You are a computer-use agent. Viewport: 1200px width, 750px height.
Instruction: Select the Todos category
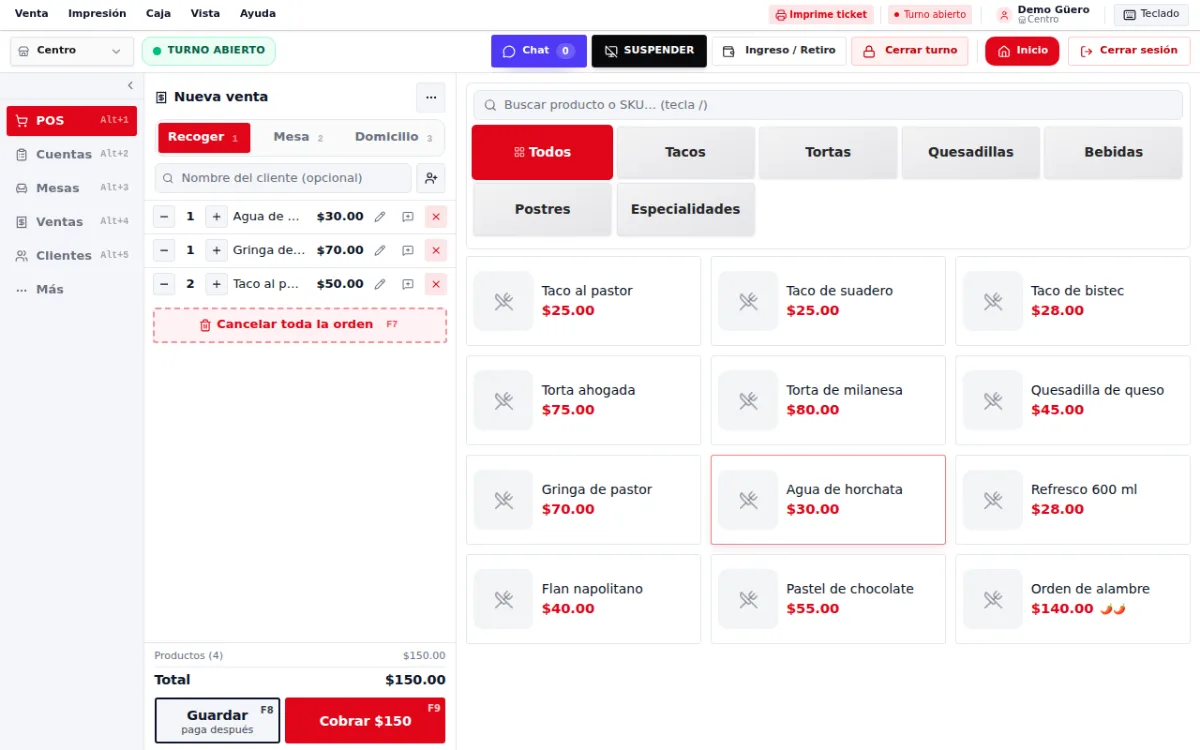click(x=542, y=152)
